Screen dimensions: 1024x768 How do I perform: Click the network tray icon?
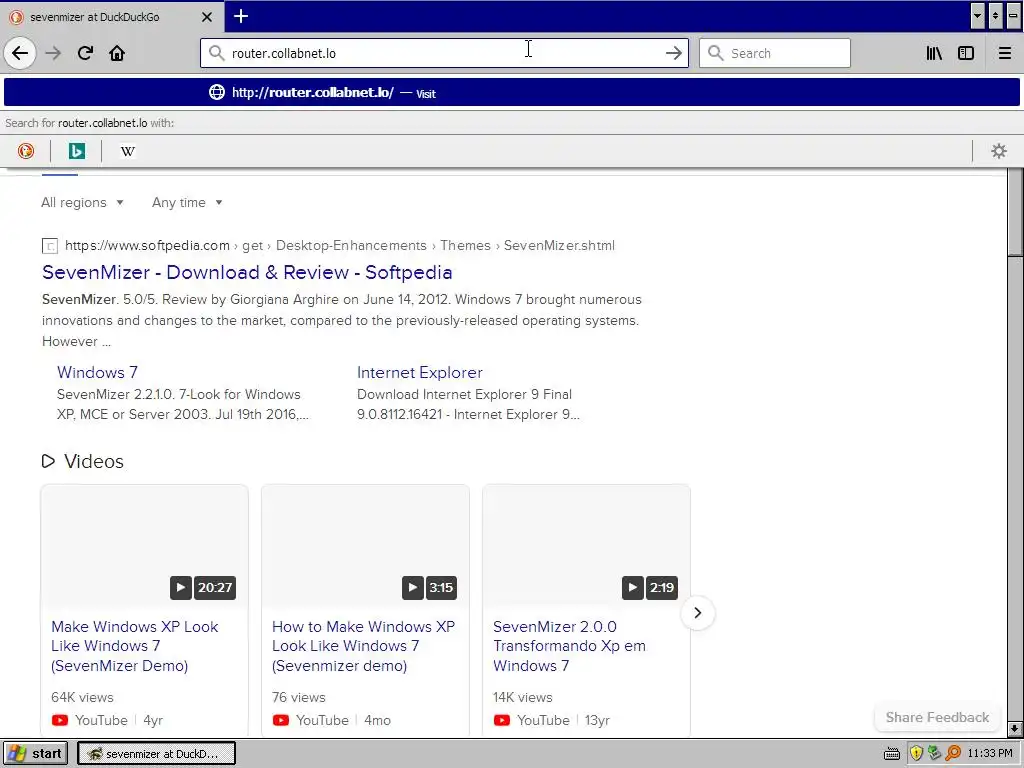point(935,754)
